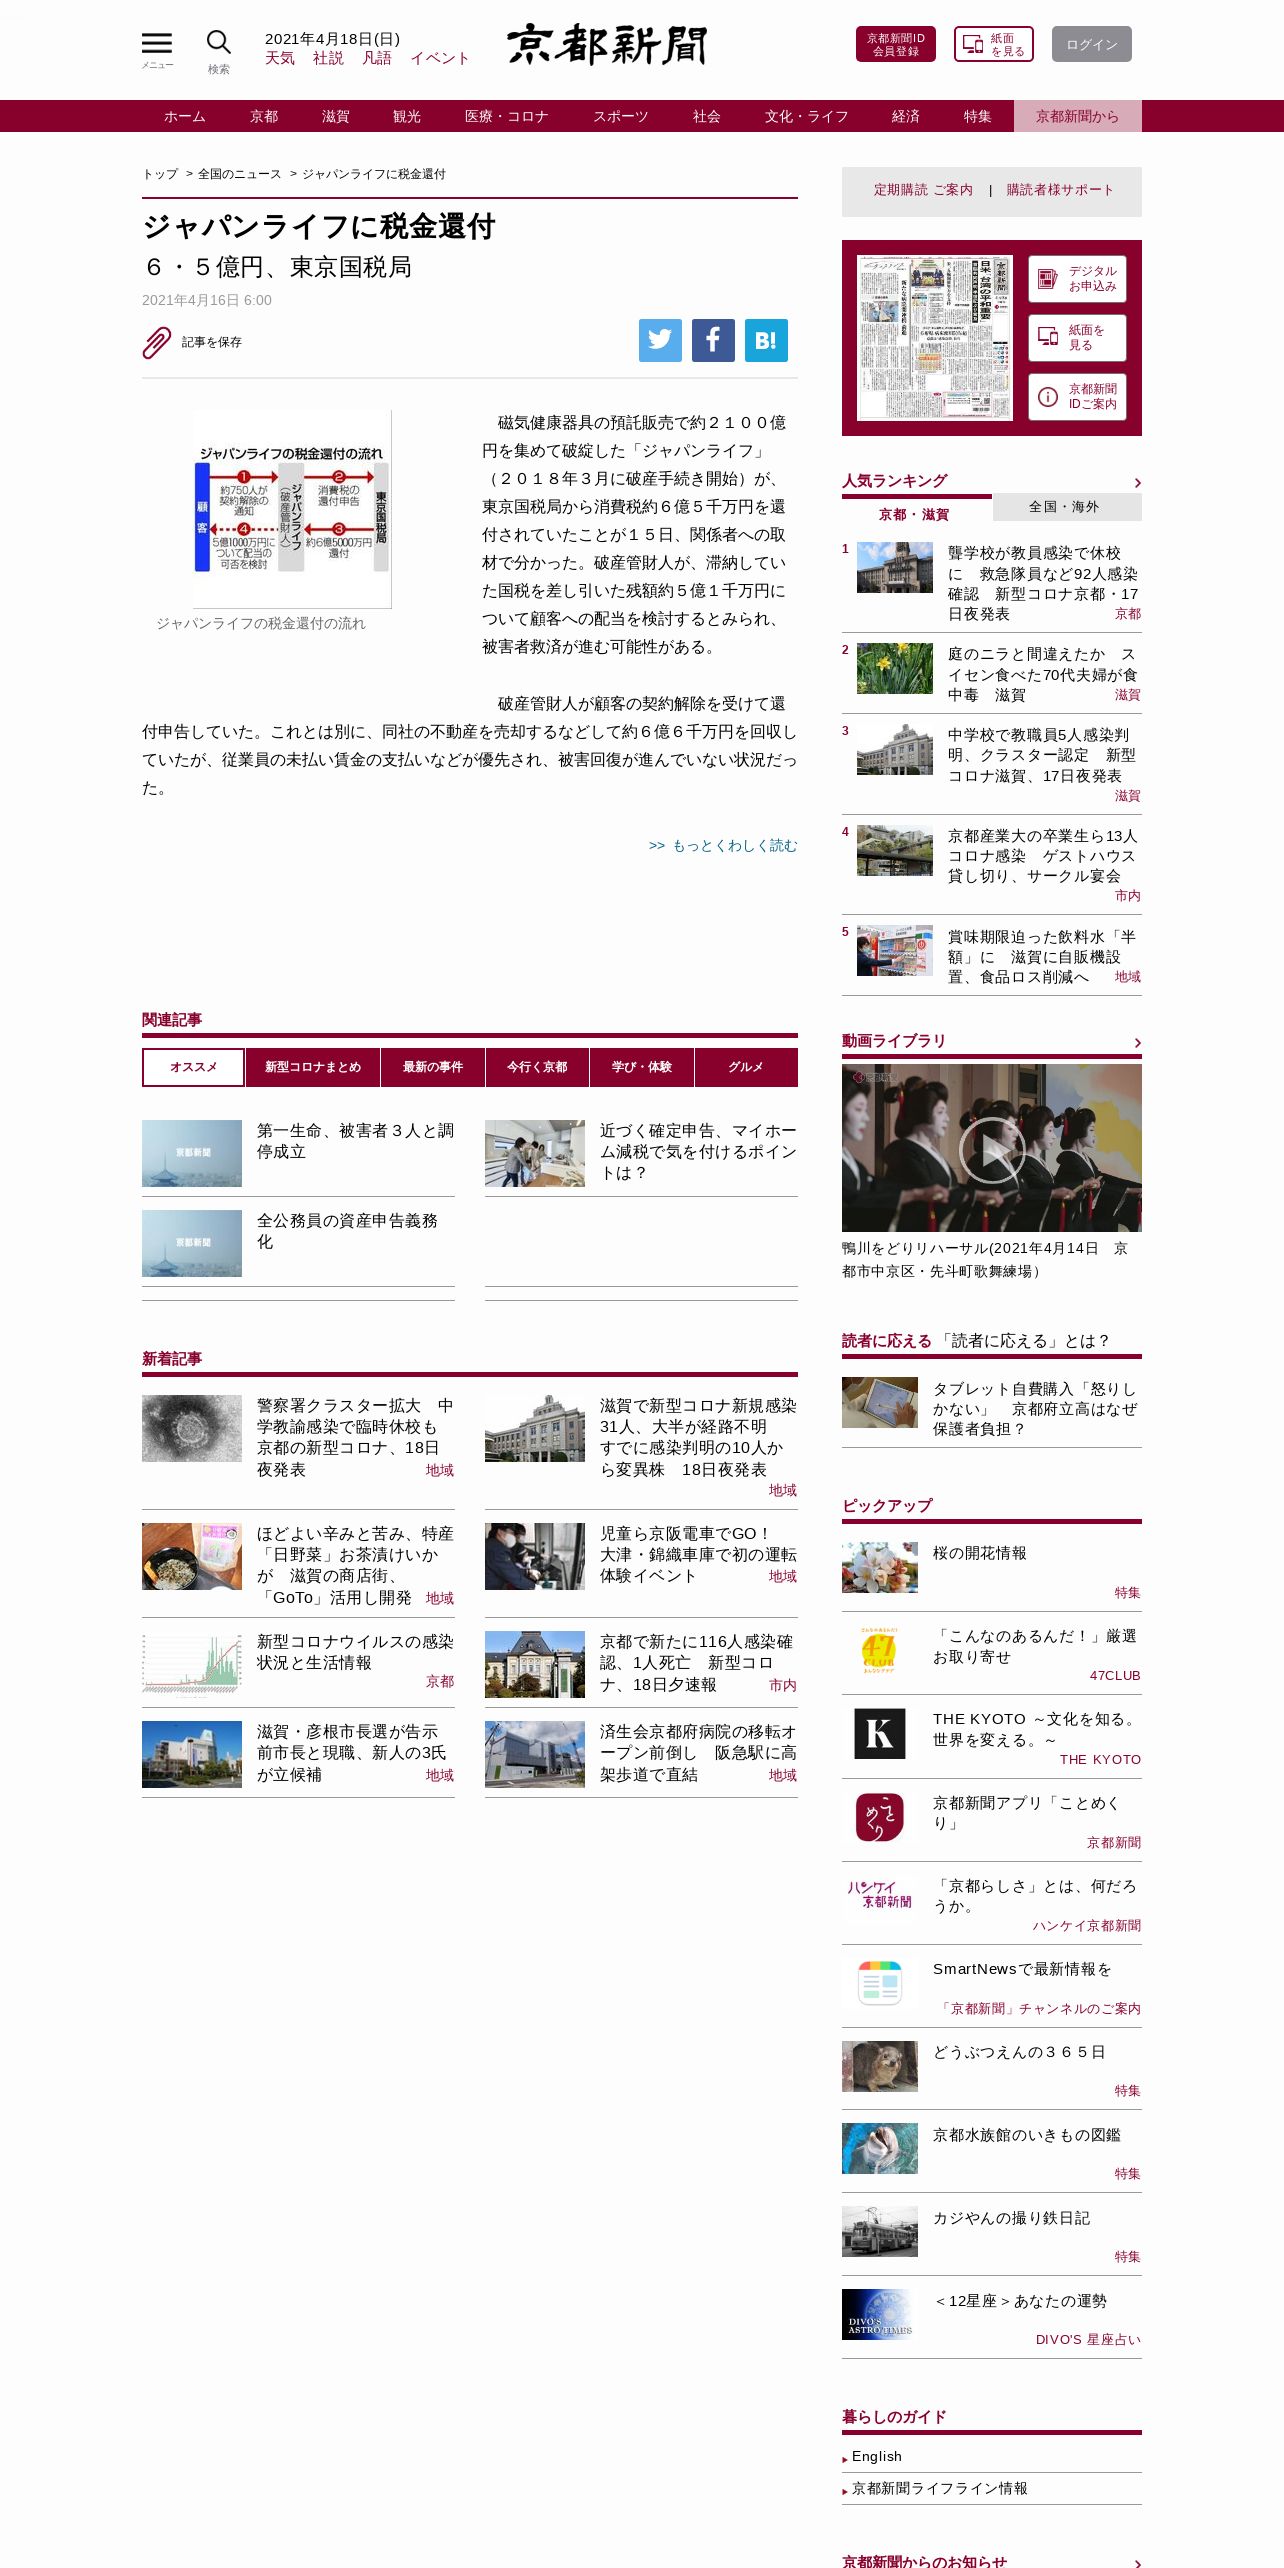Expand 人気ランキング arrow

(1137, 483)
